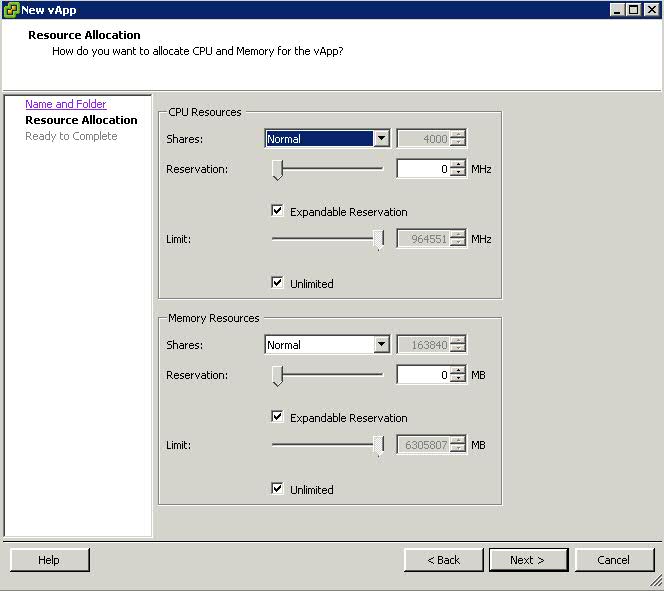The width and height of the screenshot is (664, 591).
Task: Open the Memory Shares dropdown
Action: pyautogui.click(x=382, y=345)
